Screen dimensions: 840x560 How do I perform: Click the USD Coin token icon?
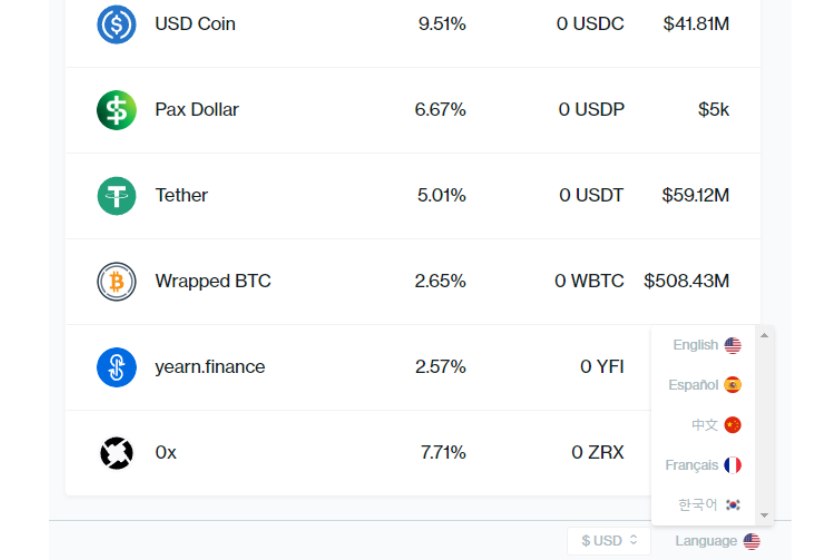116,24
